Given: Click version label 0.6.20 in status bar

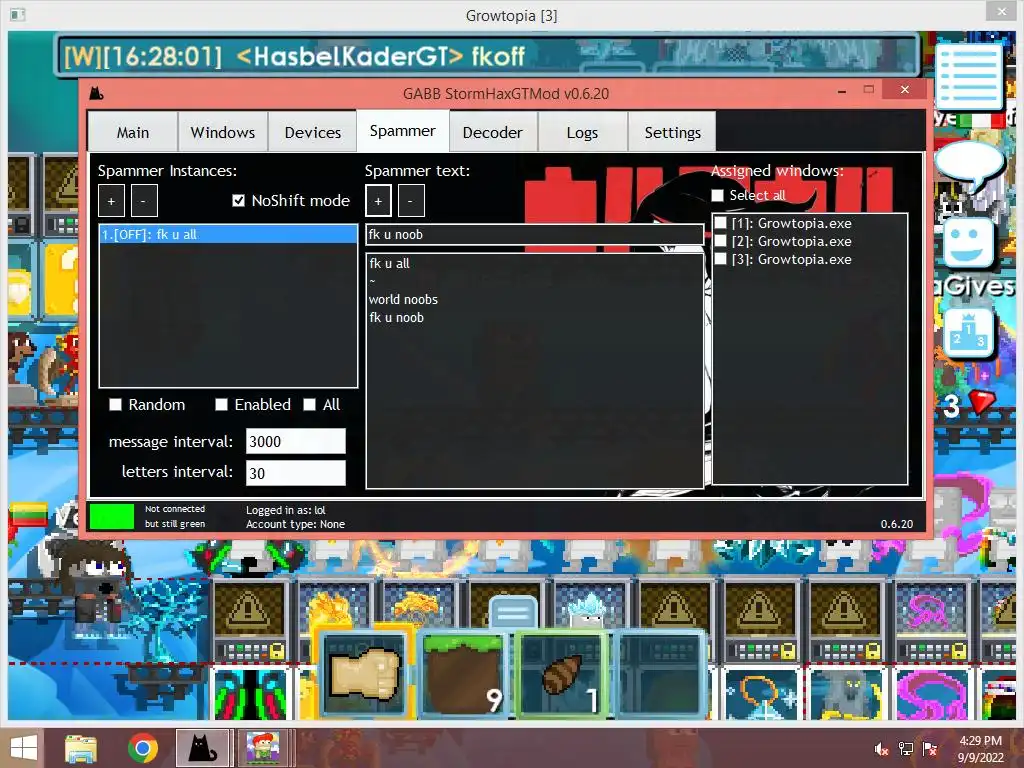Looking at the screenshot, I should click(x=897, y=524).
